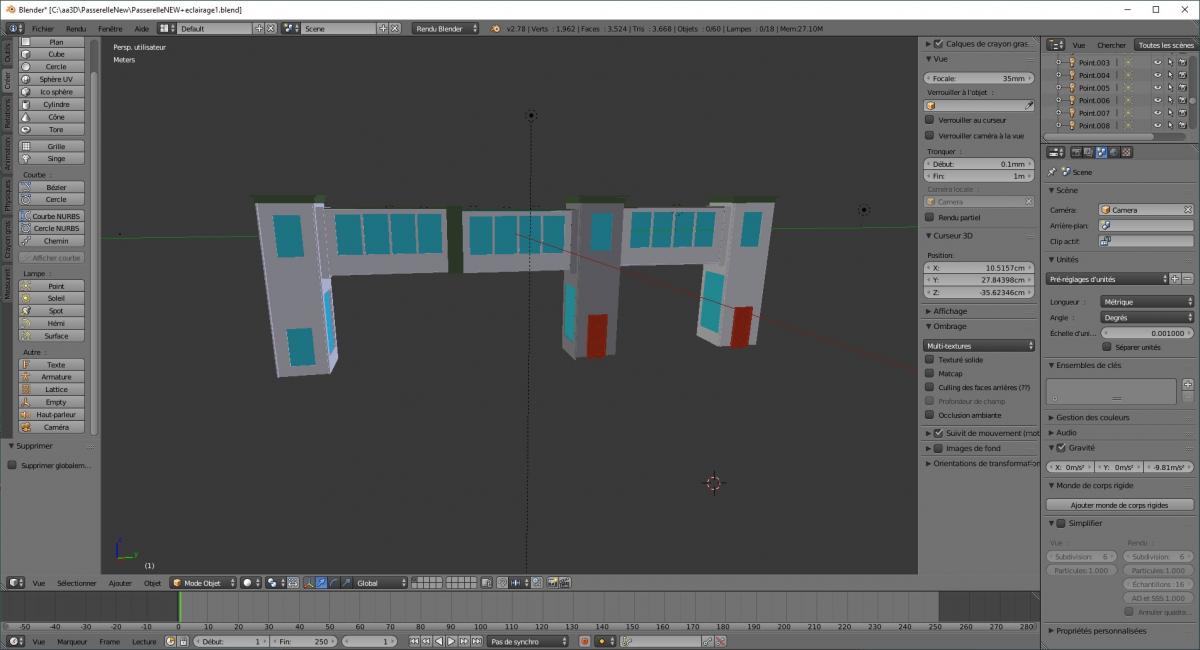The image size is (1200, 650).
Task: Enable the Occlusion ambiante checkbox
Action: pos(930,415)
